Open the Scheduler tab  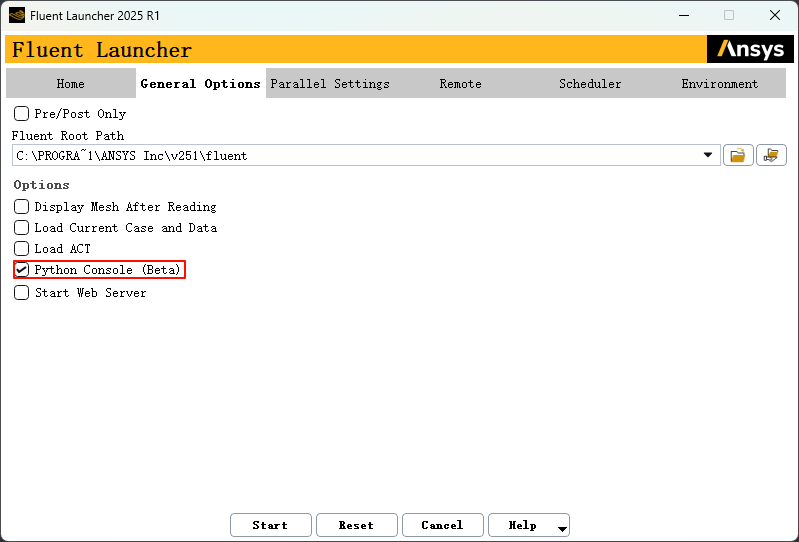click(590, 83)
